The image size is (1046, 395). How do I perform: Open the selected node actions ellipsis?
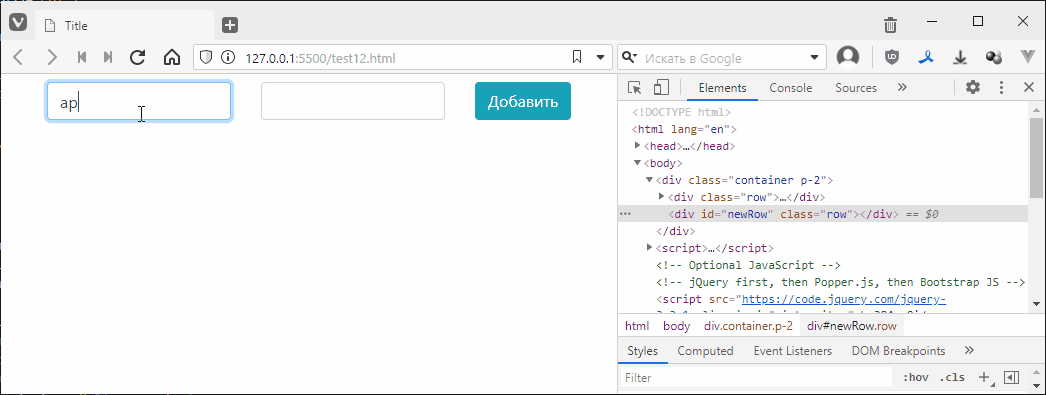point(625,214)
